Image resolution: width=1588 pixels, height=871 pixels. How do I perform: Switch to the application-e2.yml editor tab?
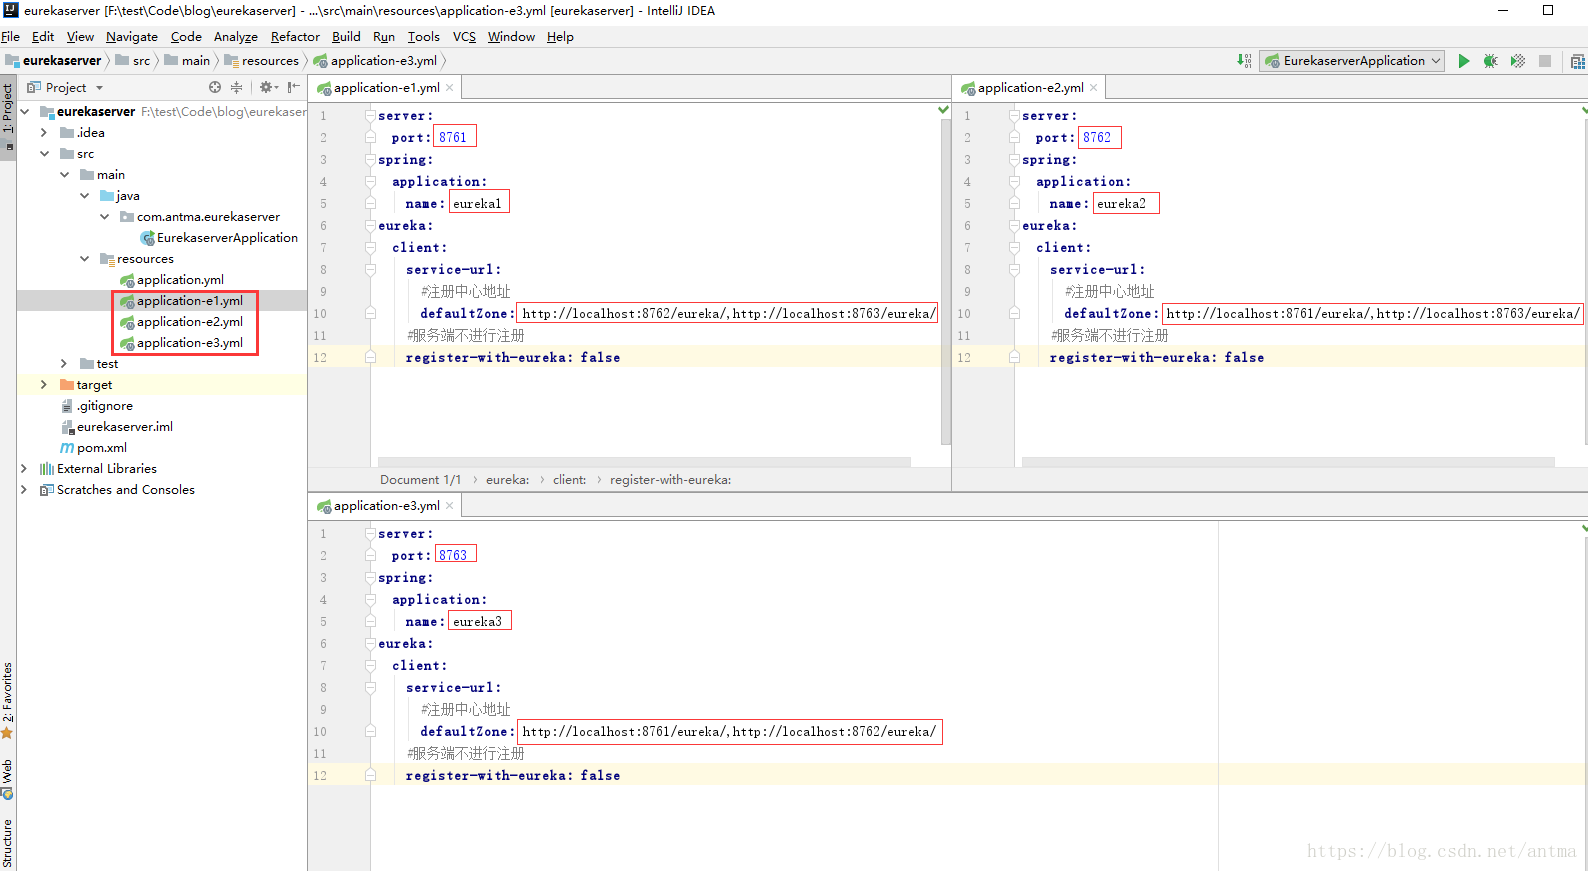pyautogui.click(x=1029, y=88)
